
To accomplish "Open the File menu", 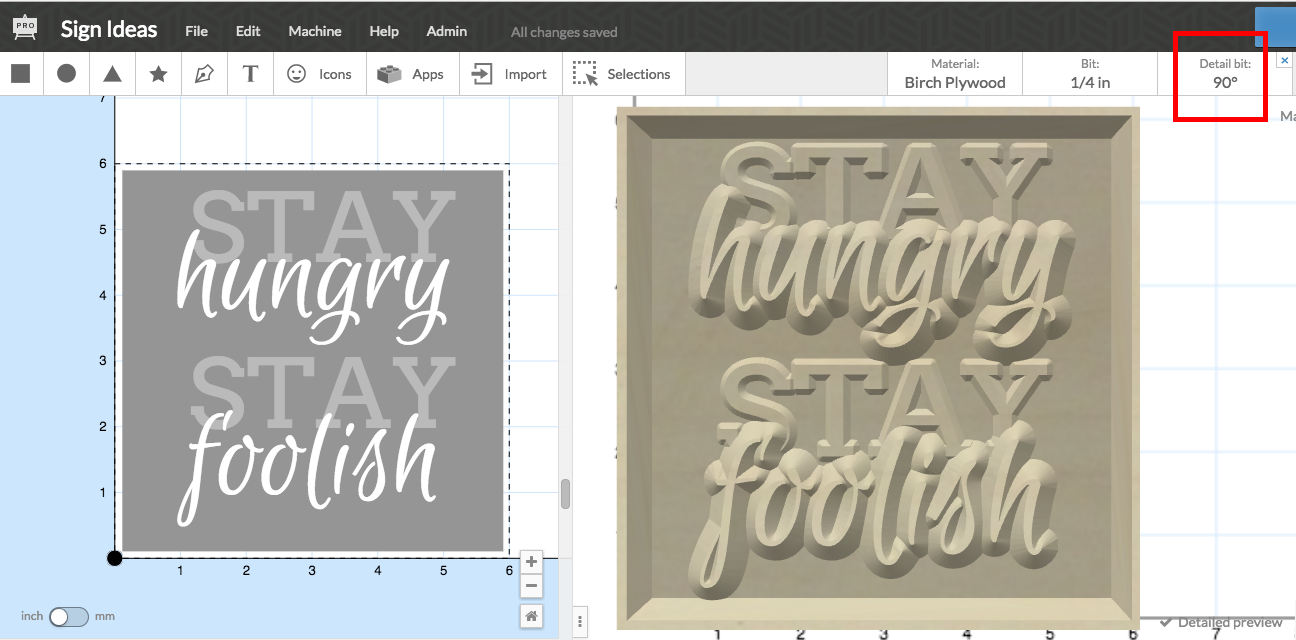I will (196, 31).
